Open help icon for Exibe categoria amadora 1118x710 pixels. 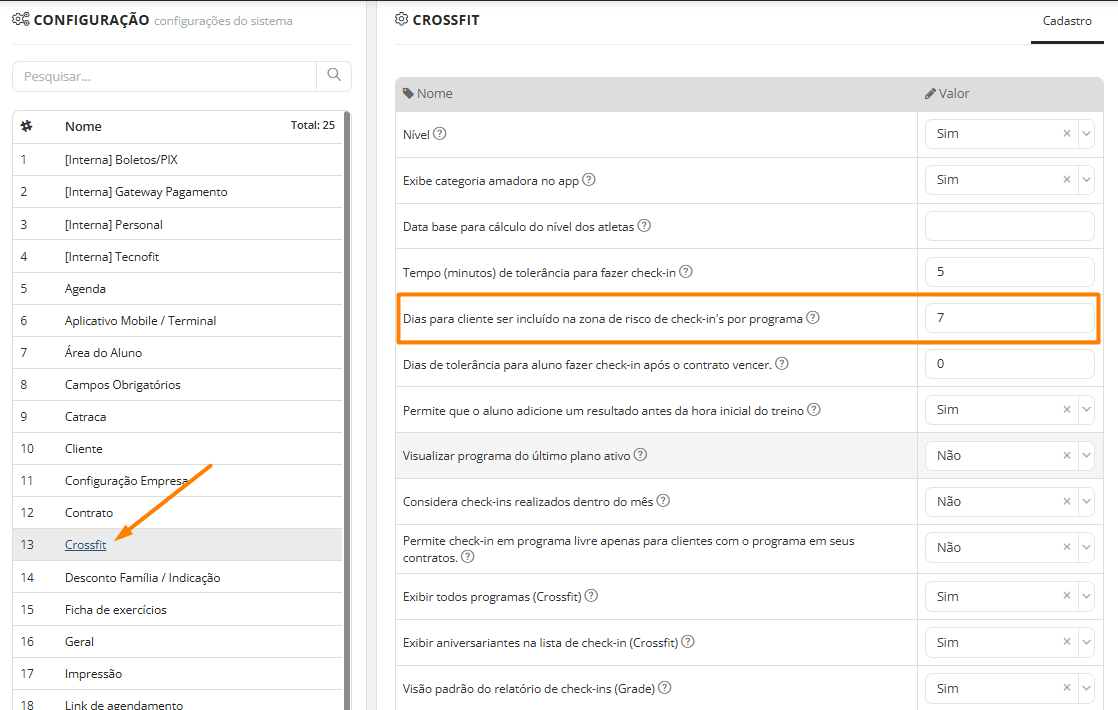coord(588,180)
